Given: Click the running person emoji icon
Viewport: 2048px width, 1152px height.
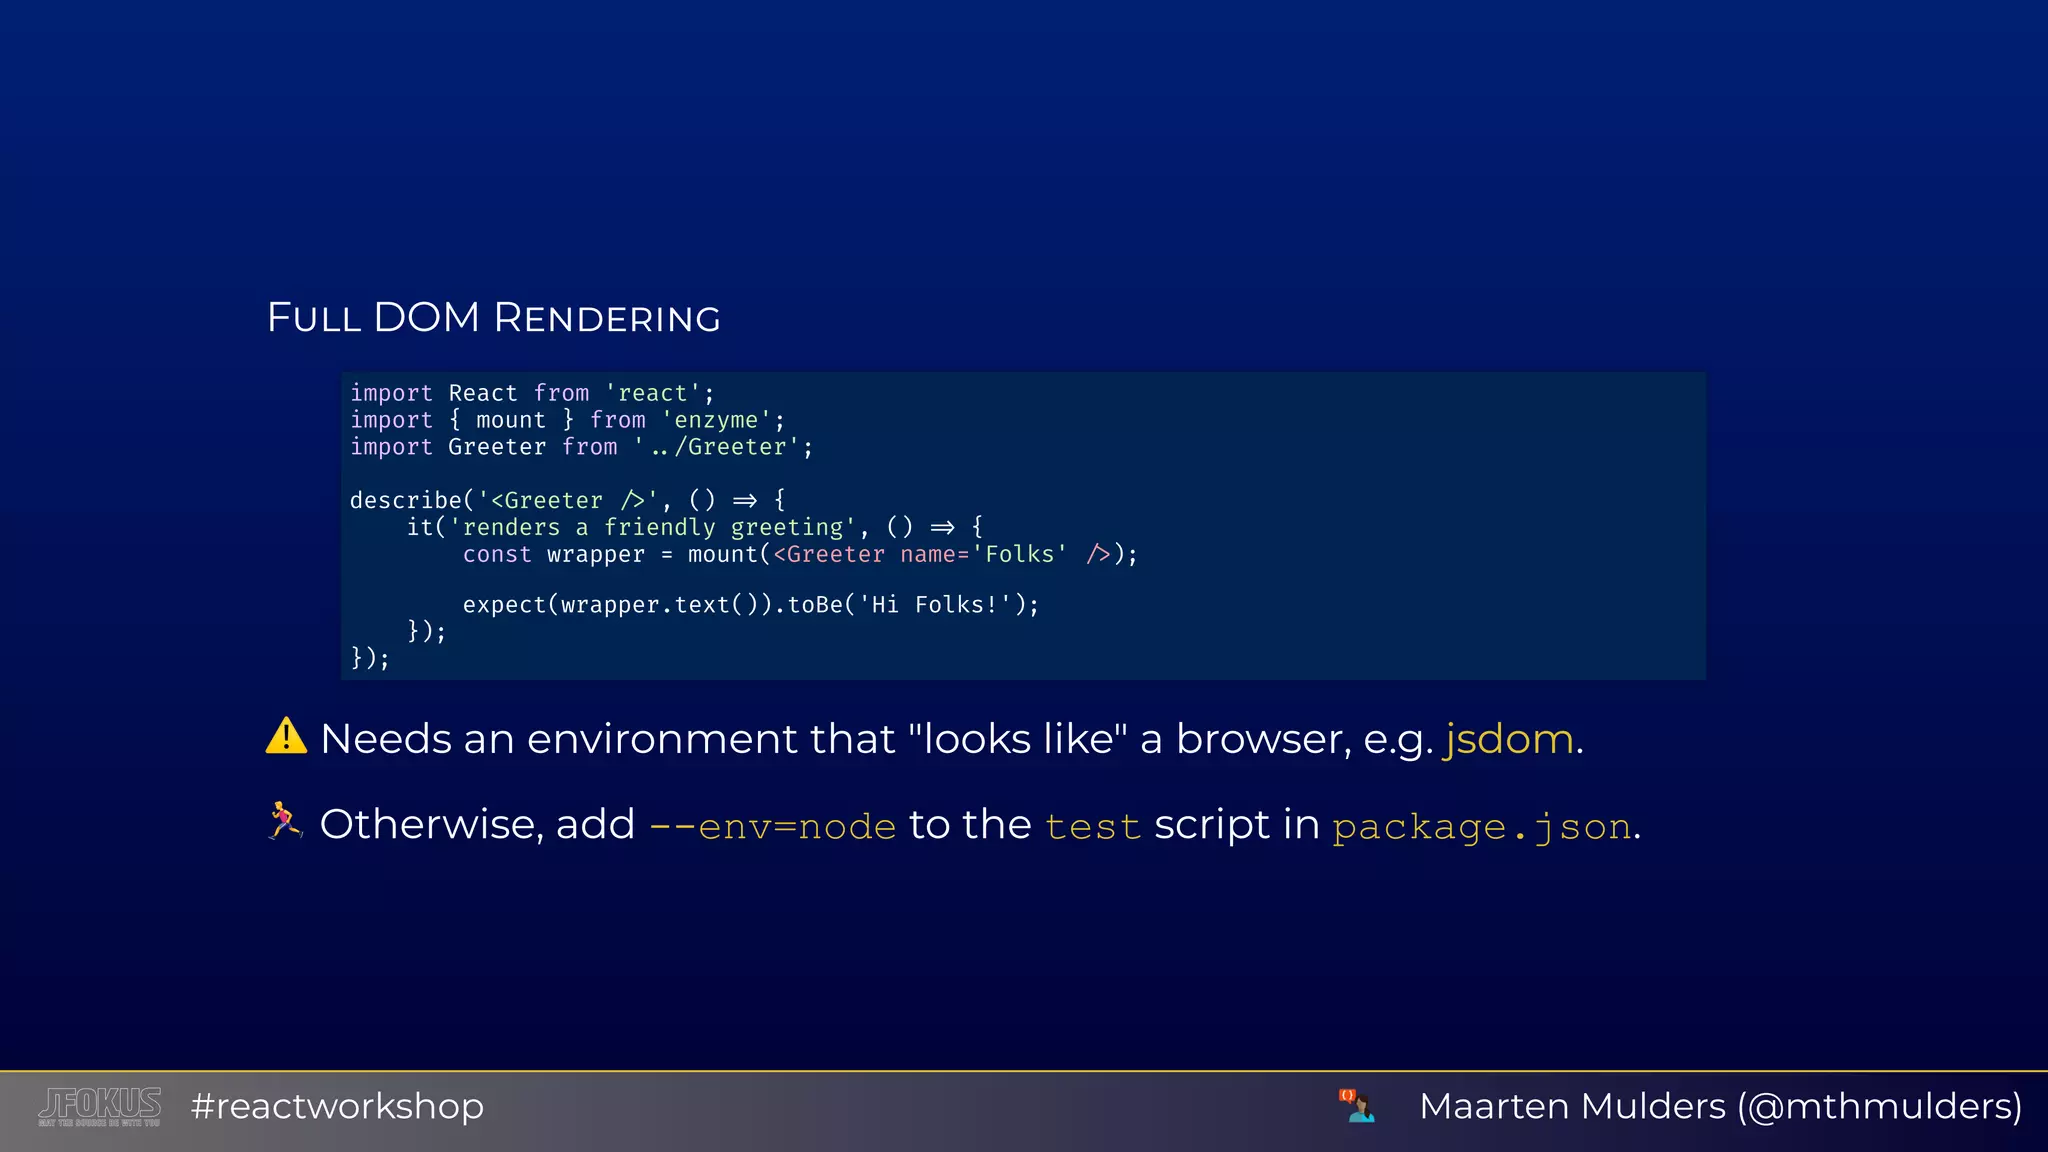Looking at the screenshot, I should (x=285, y=821).
